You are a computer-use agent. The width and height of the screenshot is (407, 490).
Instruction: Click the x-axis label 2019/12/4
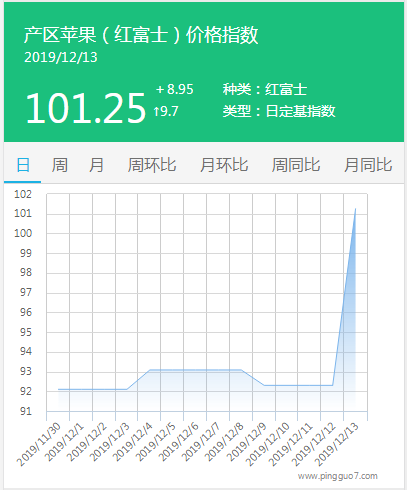133,442
